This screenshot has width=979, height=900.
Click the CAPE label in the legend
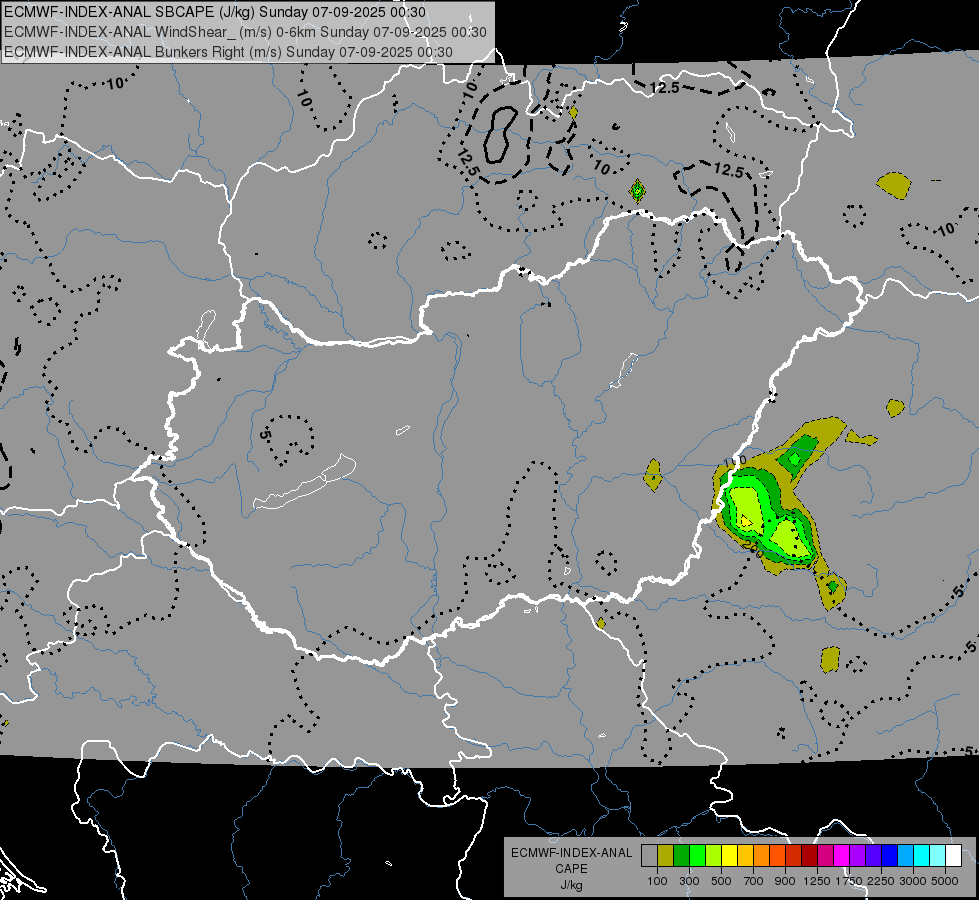pos(571,869)
